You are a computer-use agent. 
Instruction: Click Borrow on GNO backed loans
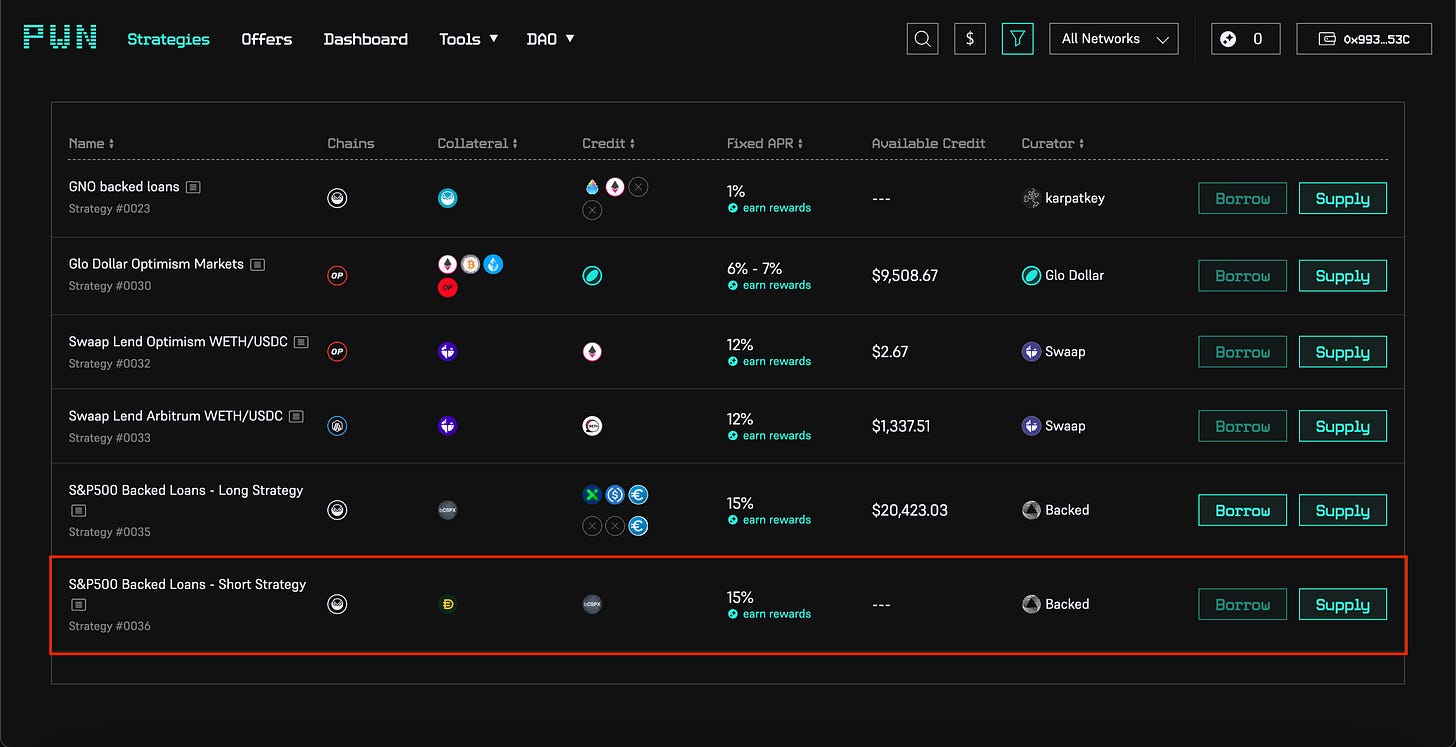click(1242, 198)
